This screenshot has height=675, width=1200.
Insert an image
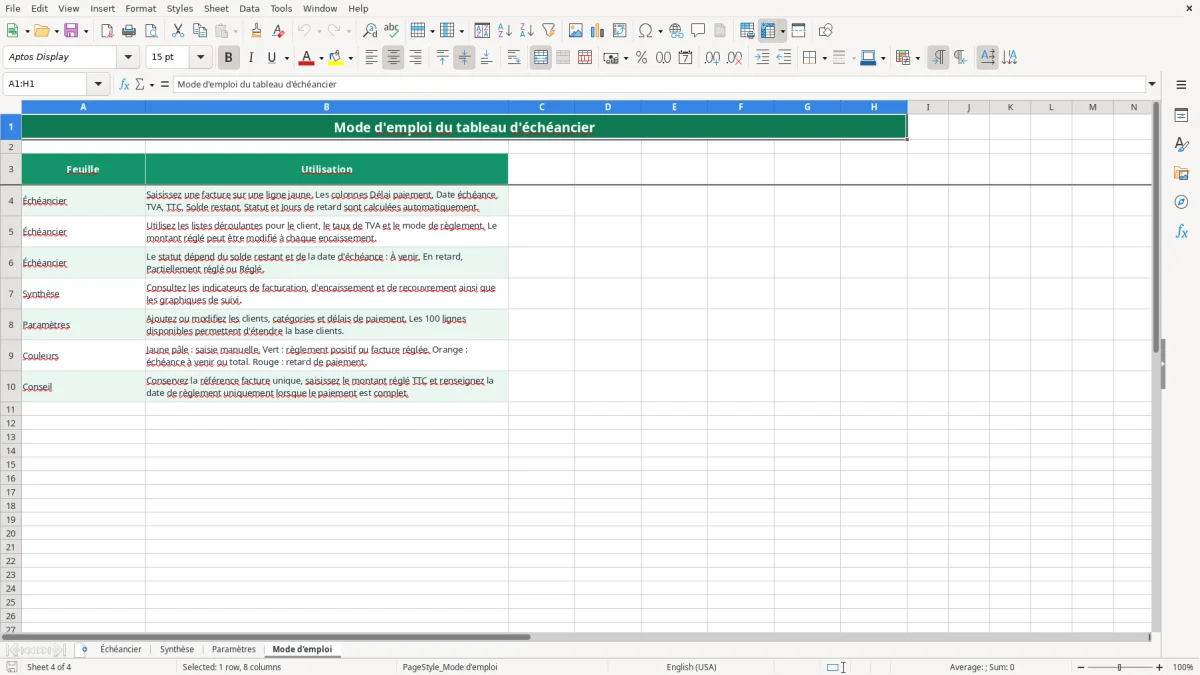pos(576,31)
